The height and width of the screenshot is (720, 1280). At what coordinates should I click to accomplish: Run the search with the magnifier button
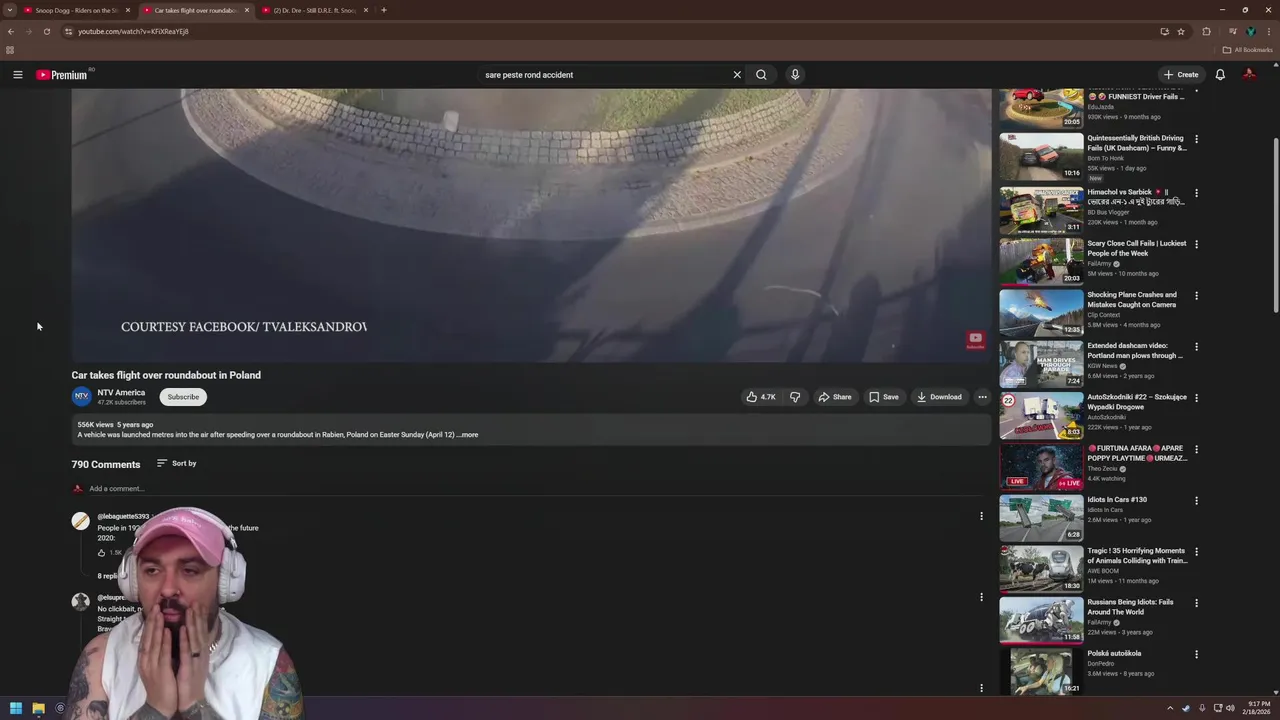[761, 75]
